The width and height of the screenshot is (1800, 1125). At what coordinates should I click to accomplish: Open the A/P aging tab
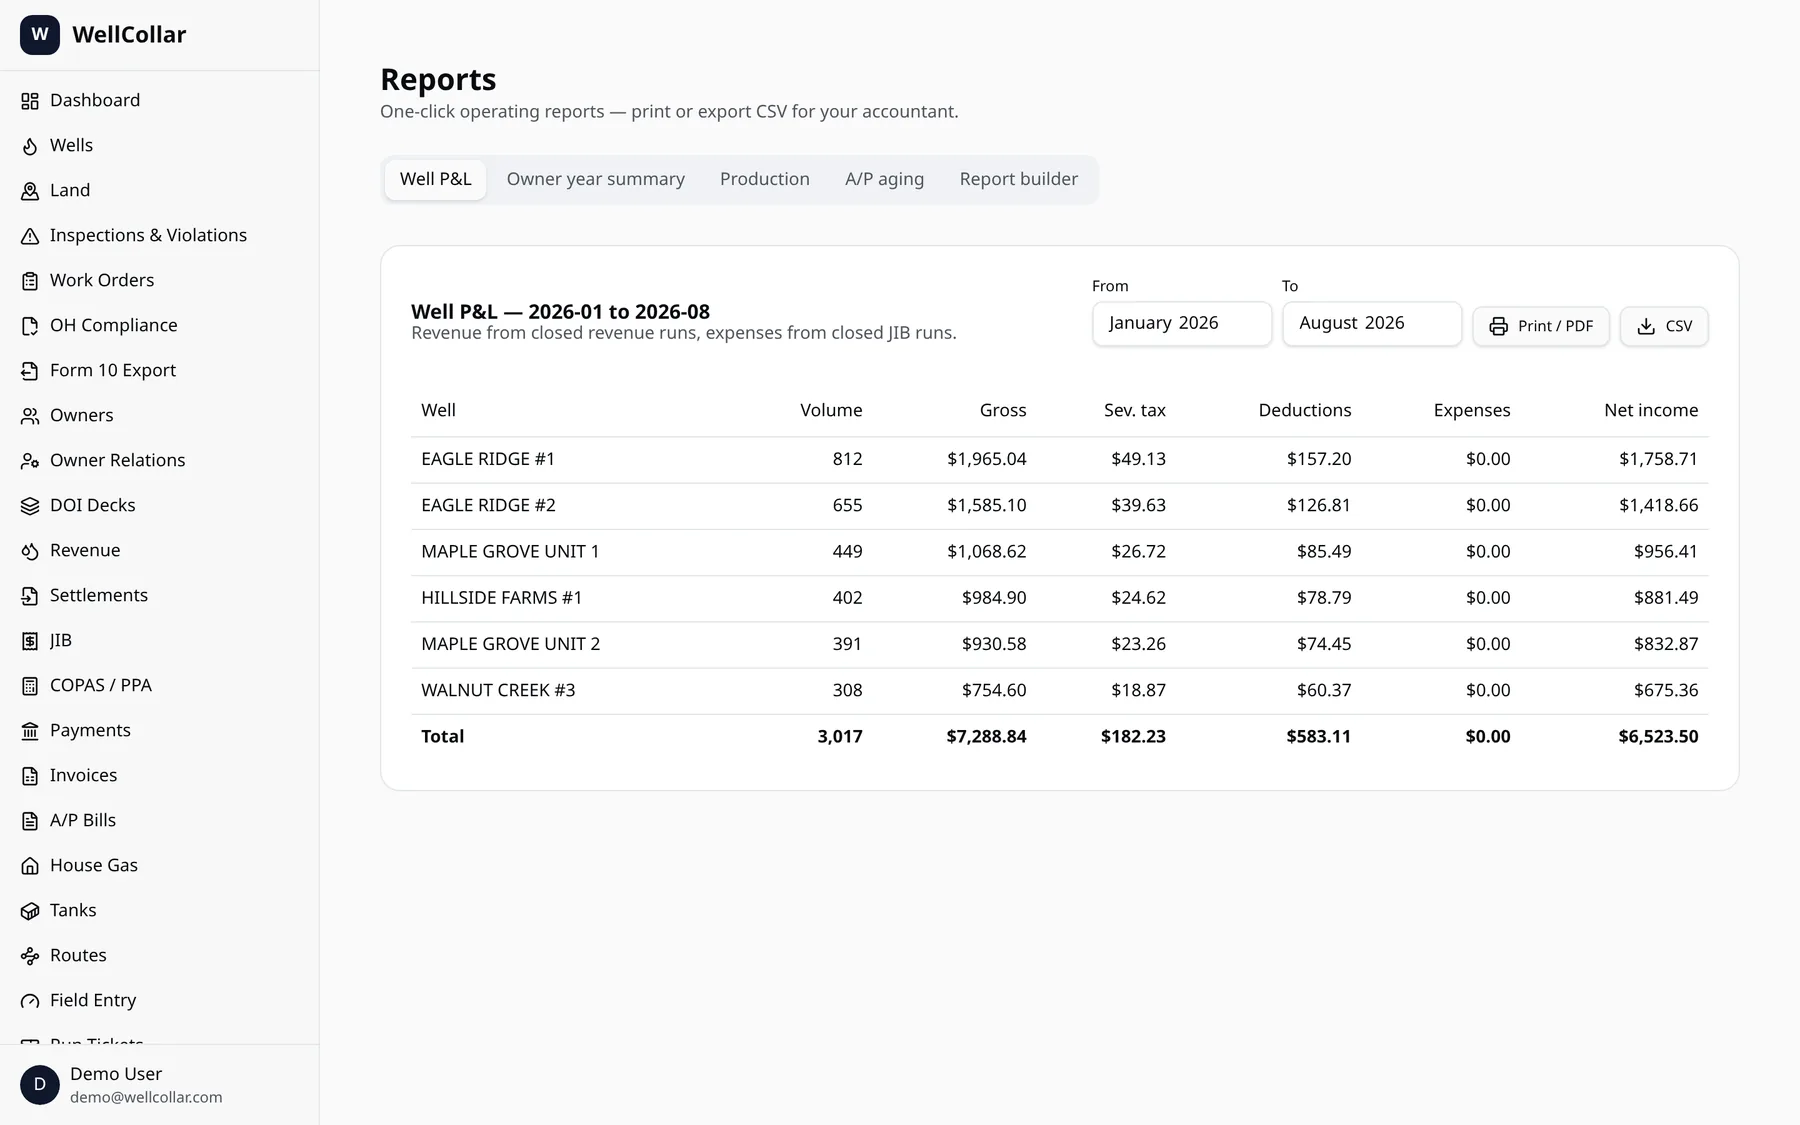tap(884, 179)
